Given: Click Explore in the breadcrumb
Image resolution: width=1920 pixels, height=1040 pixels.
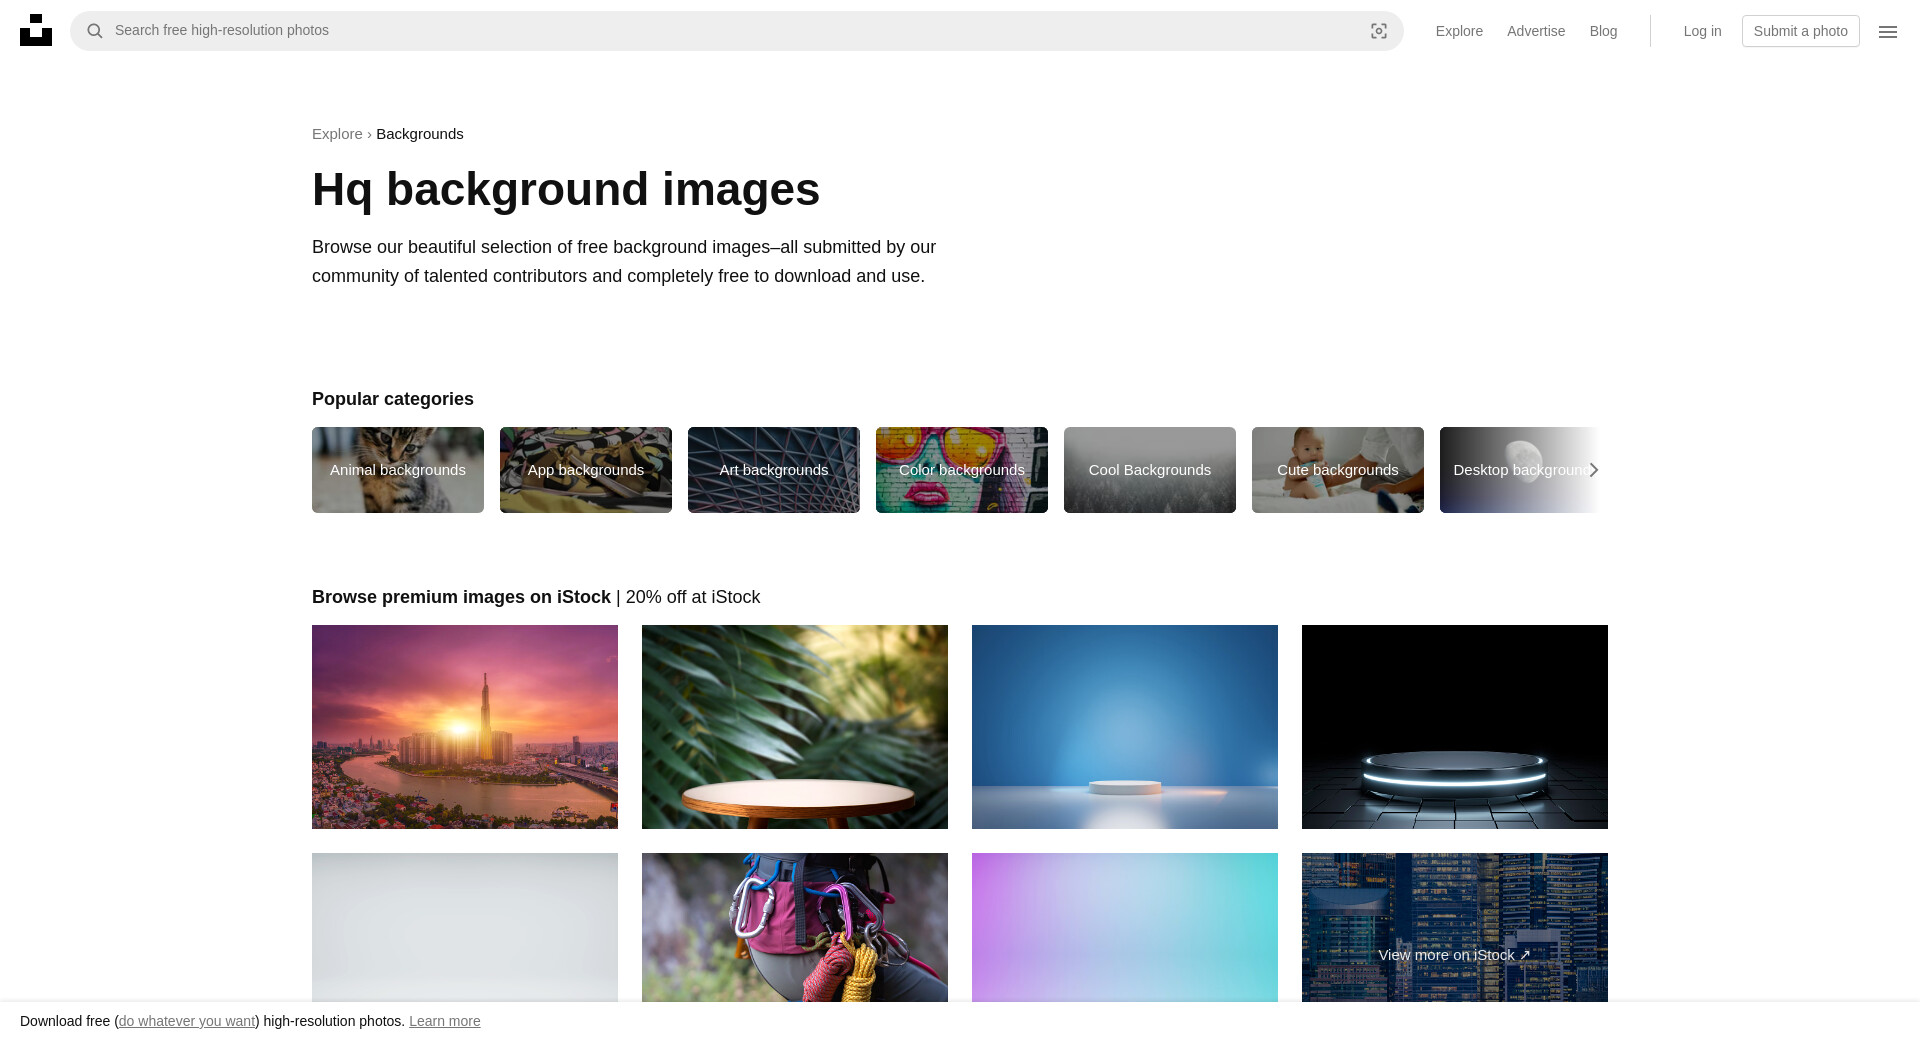Looking at the screenshot, I should tap(337, 134).
